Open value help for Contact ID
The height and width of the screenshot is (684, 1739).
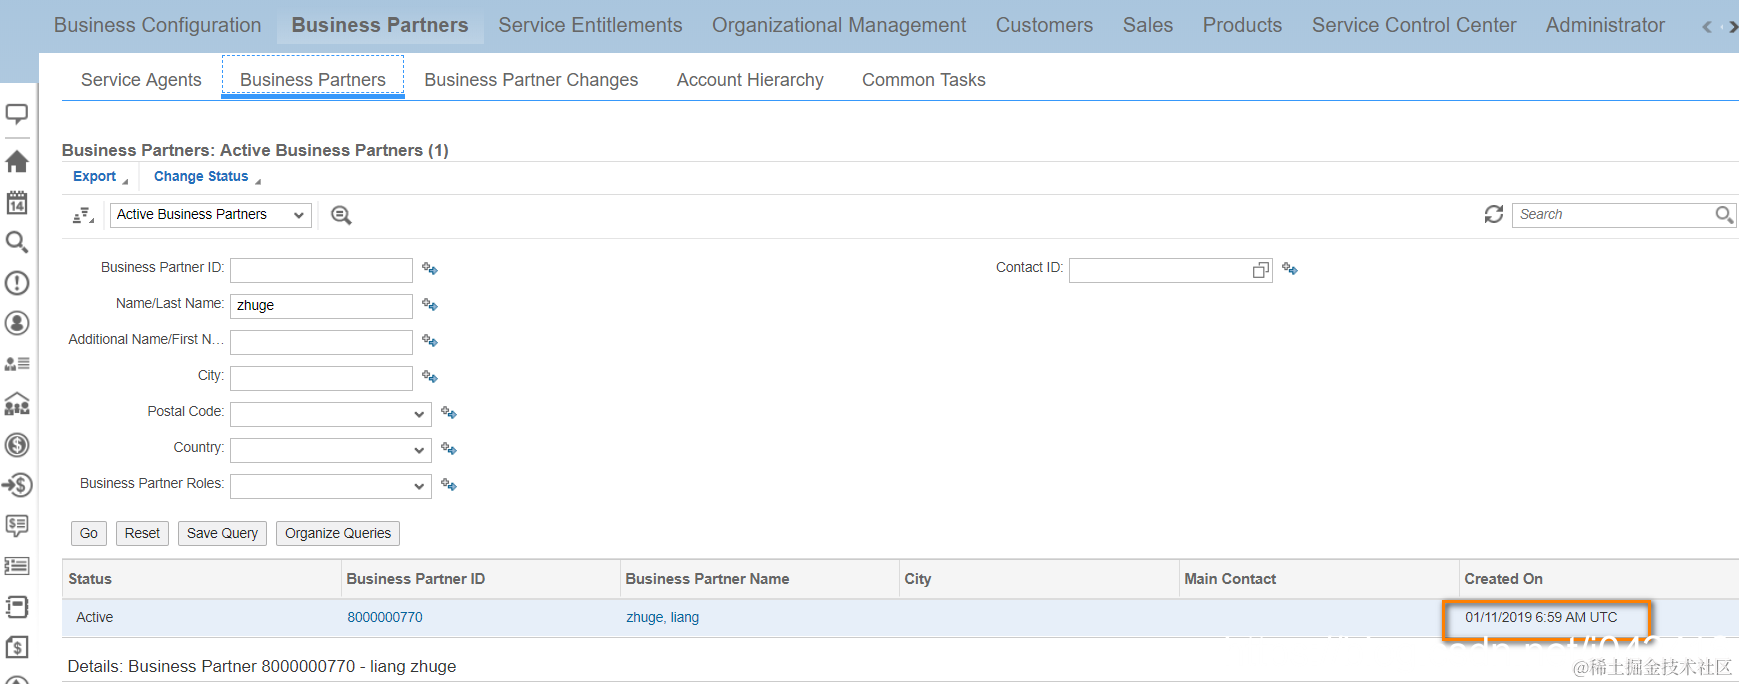(x=1261, y=270)
